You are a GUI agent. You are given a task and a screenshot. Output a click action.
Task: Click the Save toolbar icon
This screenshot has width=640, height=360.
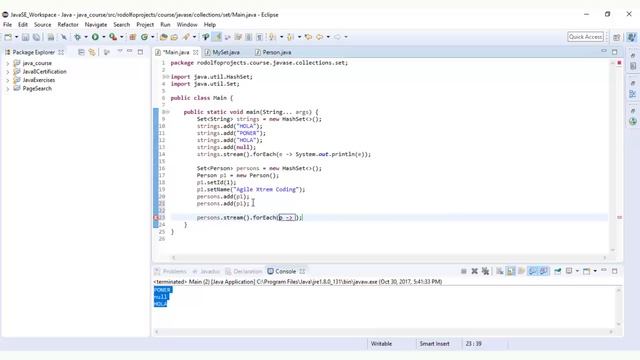(x=25, y=37)
